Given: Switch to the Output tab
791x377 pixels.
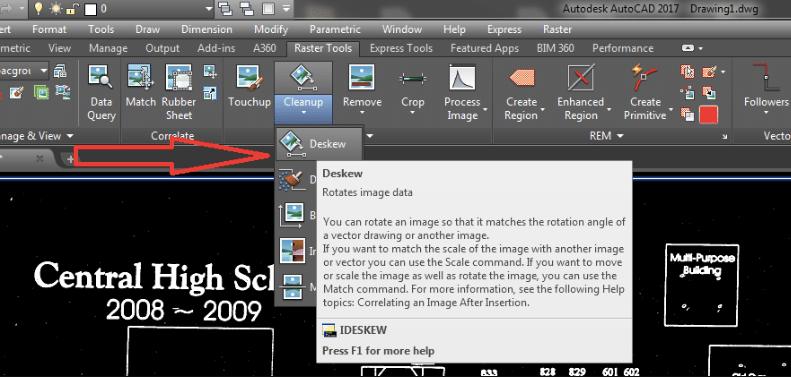Looking at the screenshot, I should 162,48.
